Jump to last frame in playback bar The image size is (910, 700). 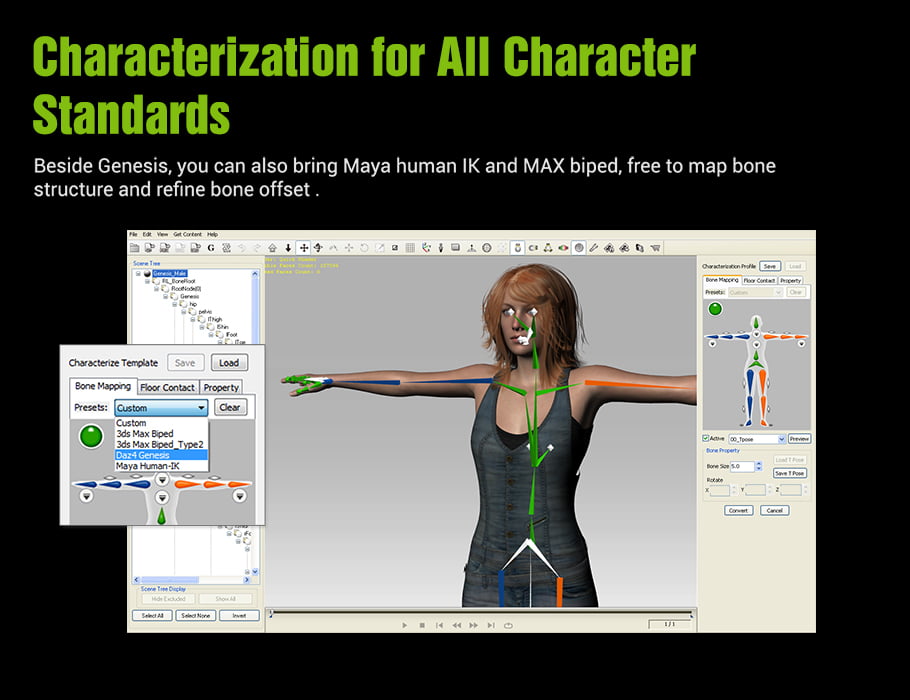(x=491, y=625)
